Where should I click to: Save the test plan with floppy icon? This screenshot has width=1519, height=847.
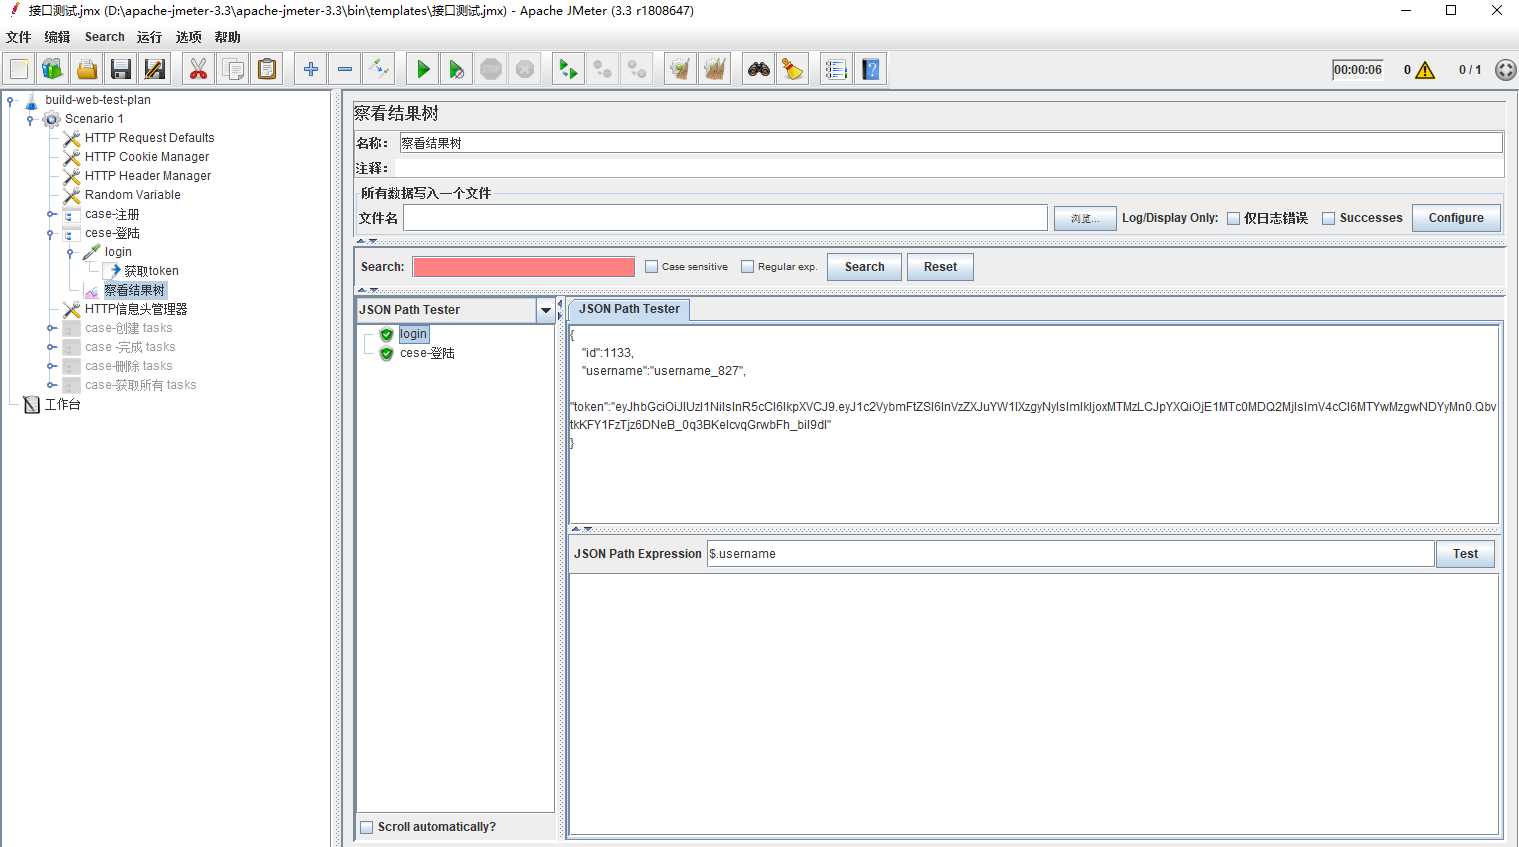tap(121, 69)
